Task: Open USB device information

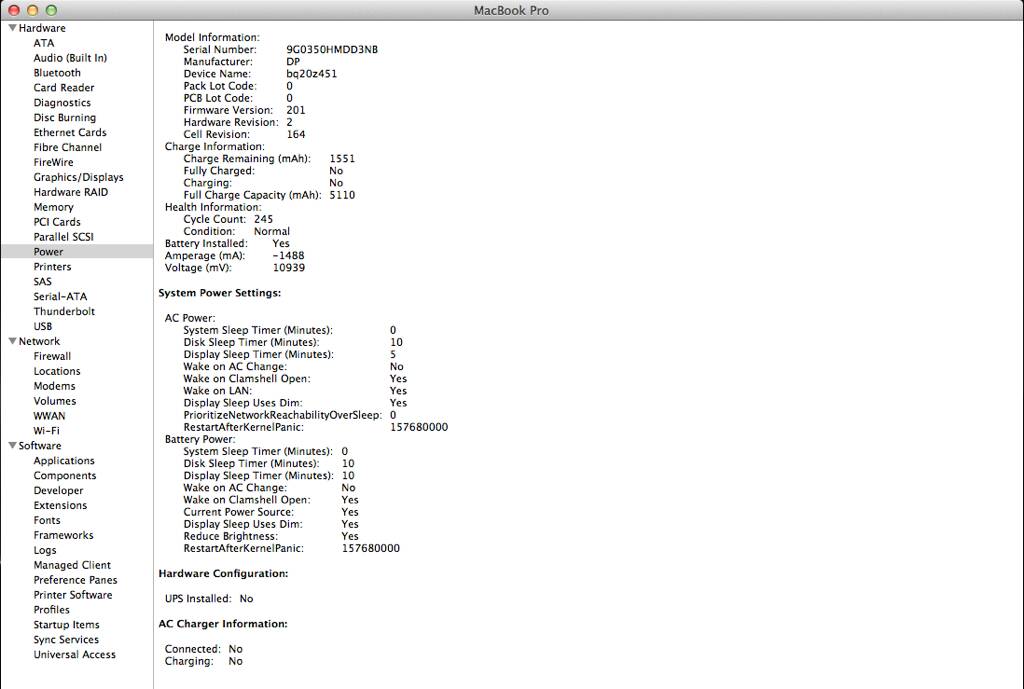Action: (42, 327)
